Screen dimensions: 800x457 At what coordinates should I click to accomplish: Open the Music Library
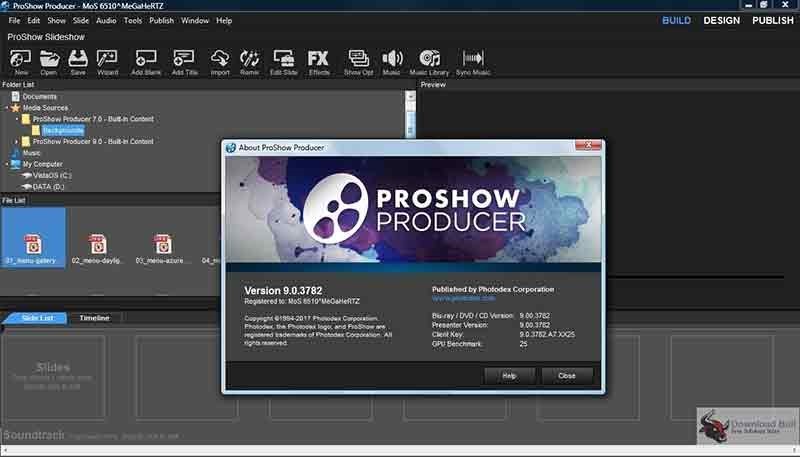[429, 62]
